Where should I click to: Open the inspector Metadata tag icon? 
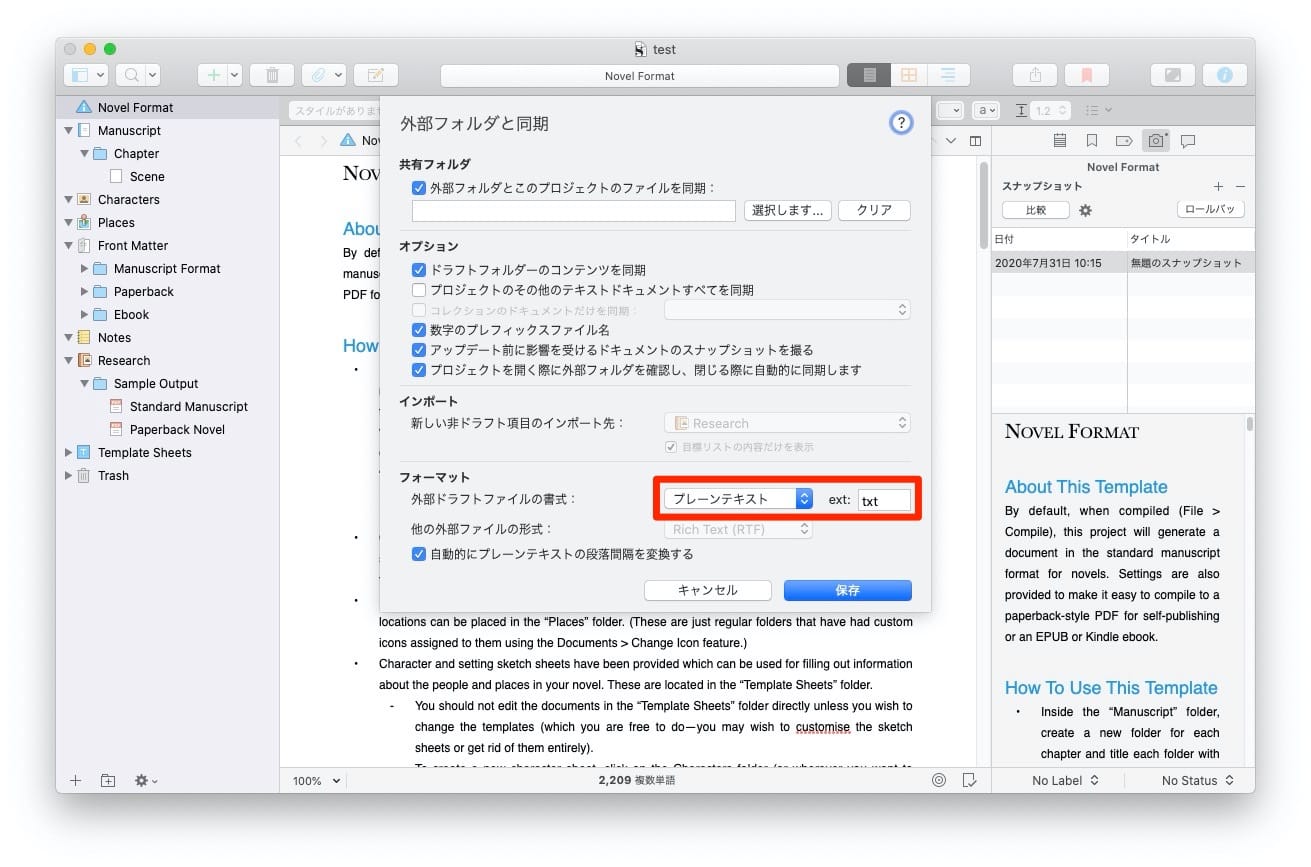click(1124, 141)
